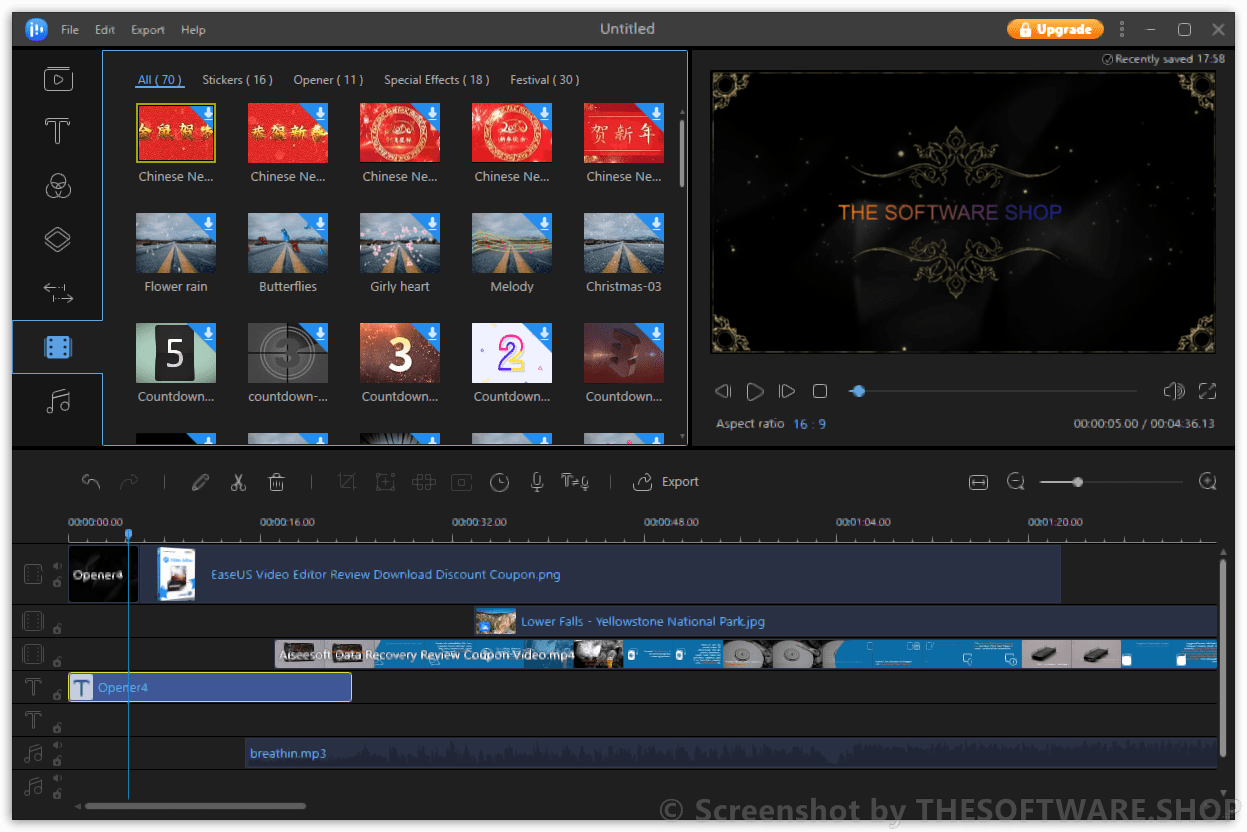
Task: Open the Export menu in menu bar
Action: point(147,29)
